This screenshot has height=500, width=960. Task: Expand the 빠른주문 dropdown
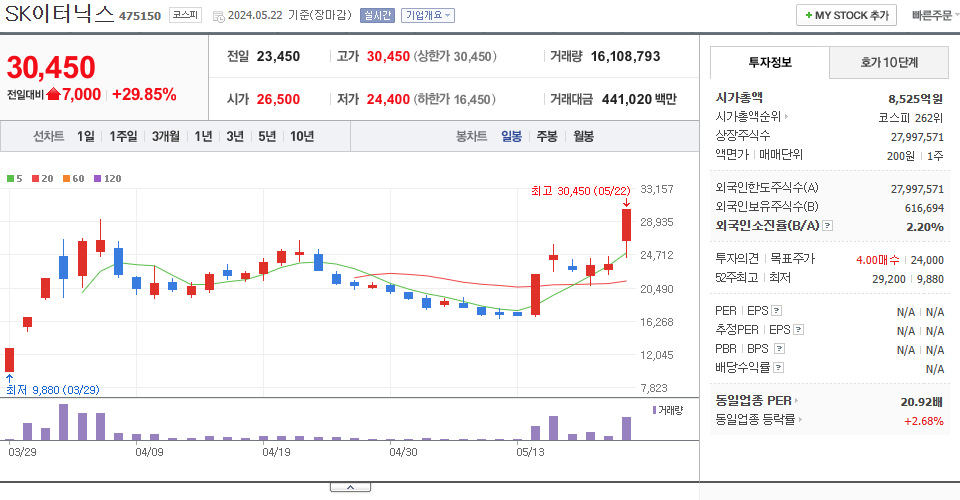click(x=935, y=15)
